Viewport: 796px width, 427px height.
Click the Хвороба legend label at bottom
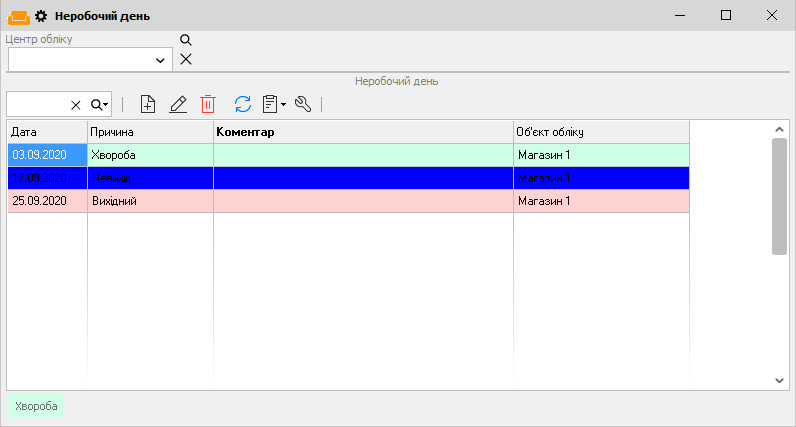36,407
